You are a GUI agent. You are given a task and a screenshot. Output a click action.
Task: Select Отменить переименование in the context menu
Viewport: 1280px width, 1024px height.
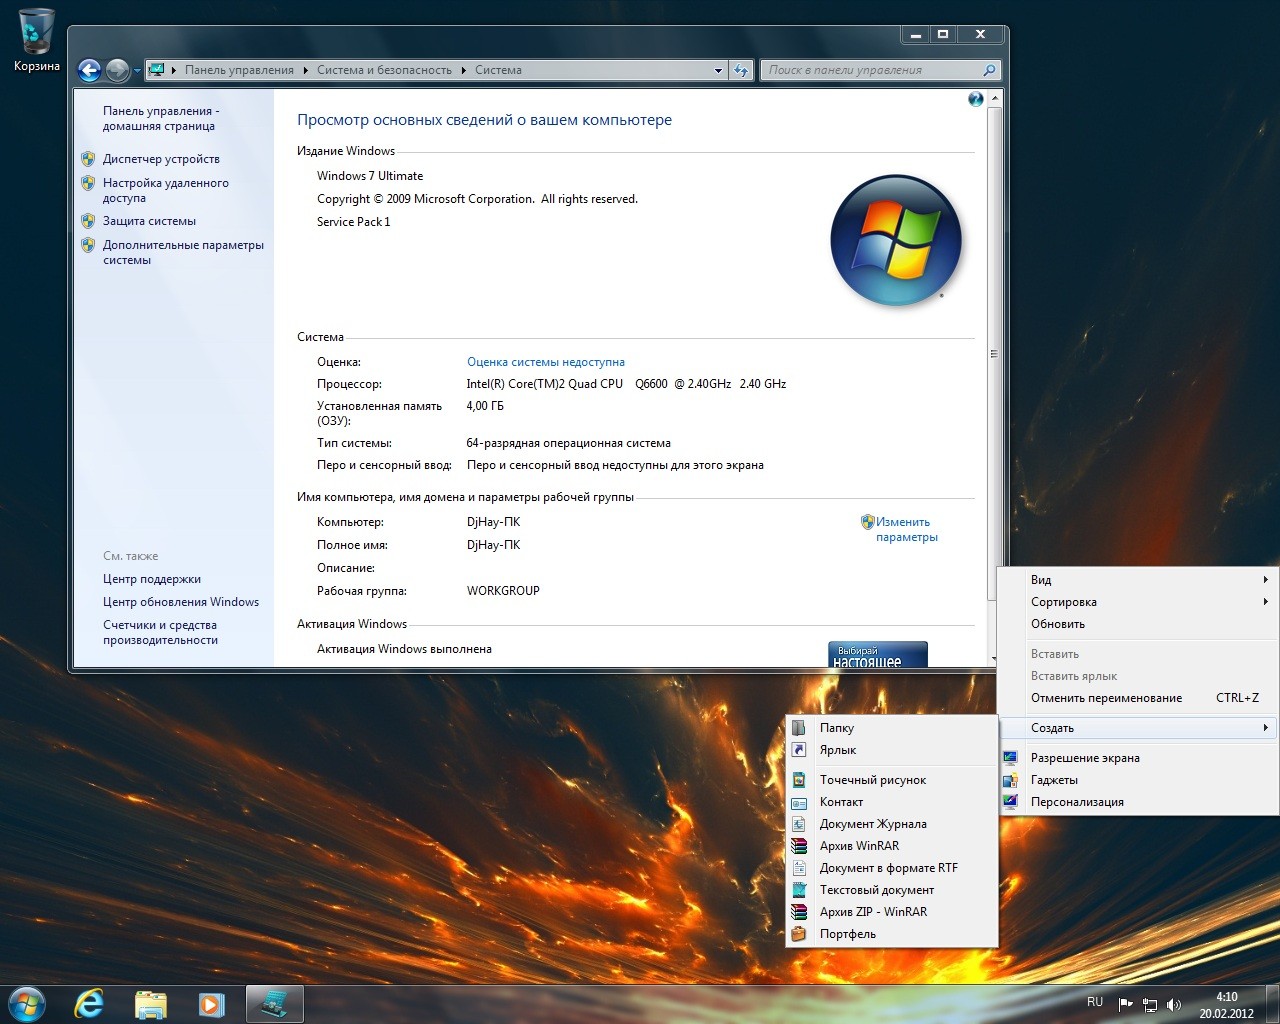(1138, 698)
